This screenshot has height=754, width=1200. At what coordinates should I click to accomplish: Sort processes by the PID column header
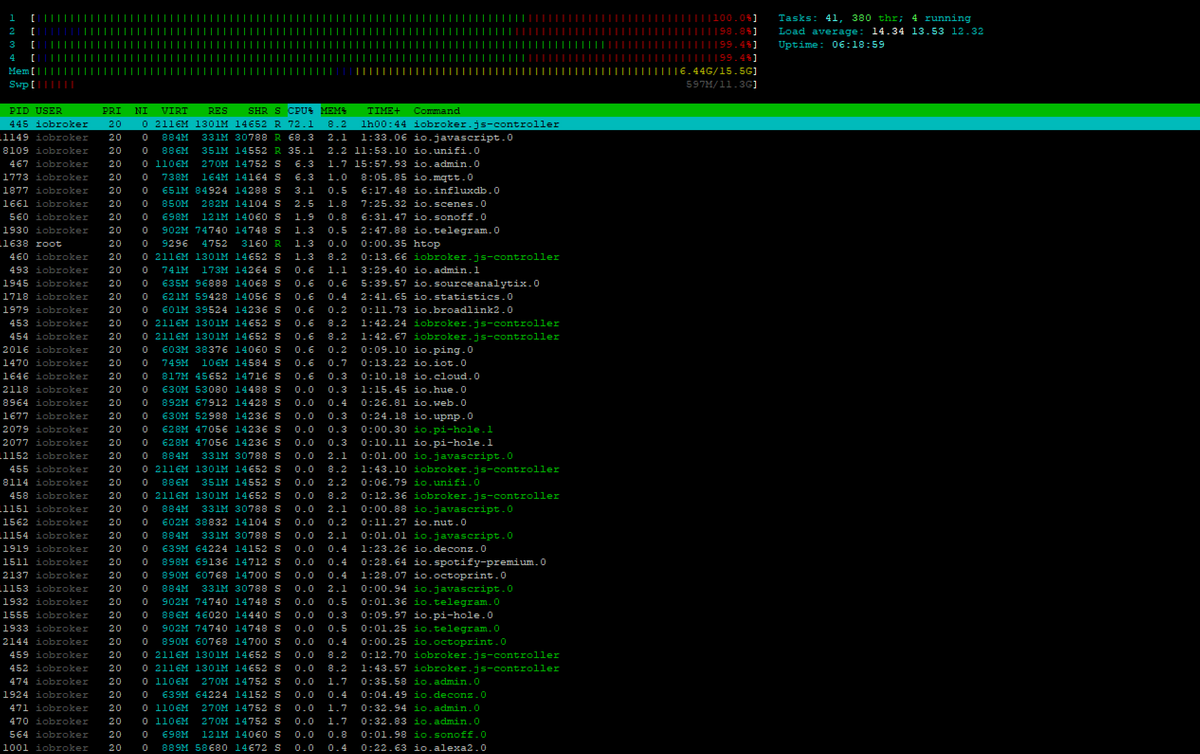(x=19, y=111)
